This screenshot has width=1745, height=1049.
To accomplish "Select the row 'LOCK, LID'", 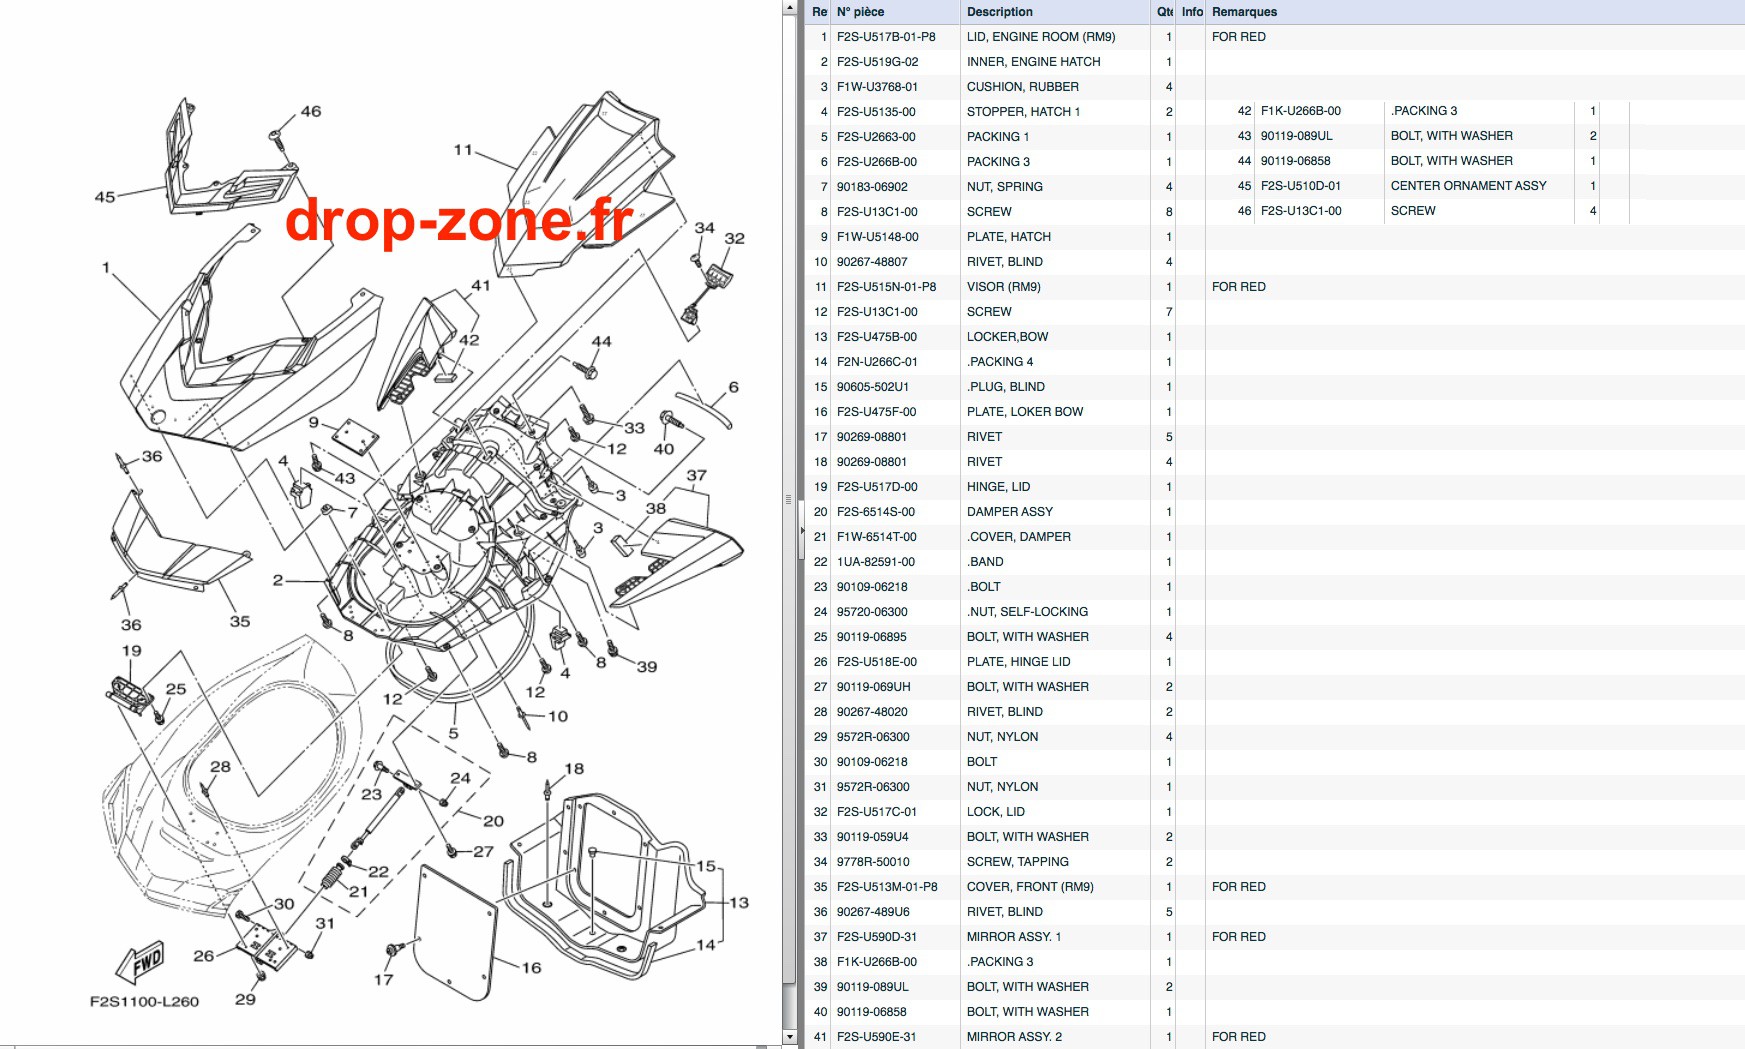I will pos(1275,812).
